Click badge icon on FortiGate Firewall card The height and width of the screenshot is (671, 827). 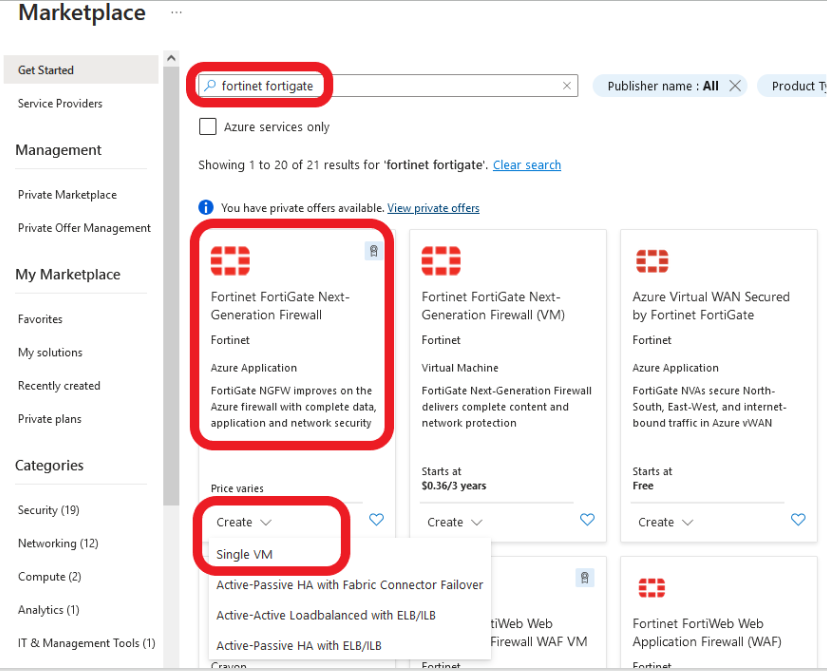[x=373, y=251]
